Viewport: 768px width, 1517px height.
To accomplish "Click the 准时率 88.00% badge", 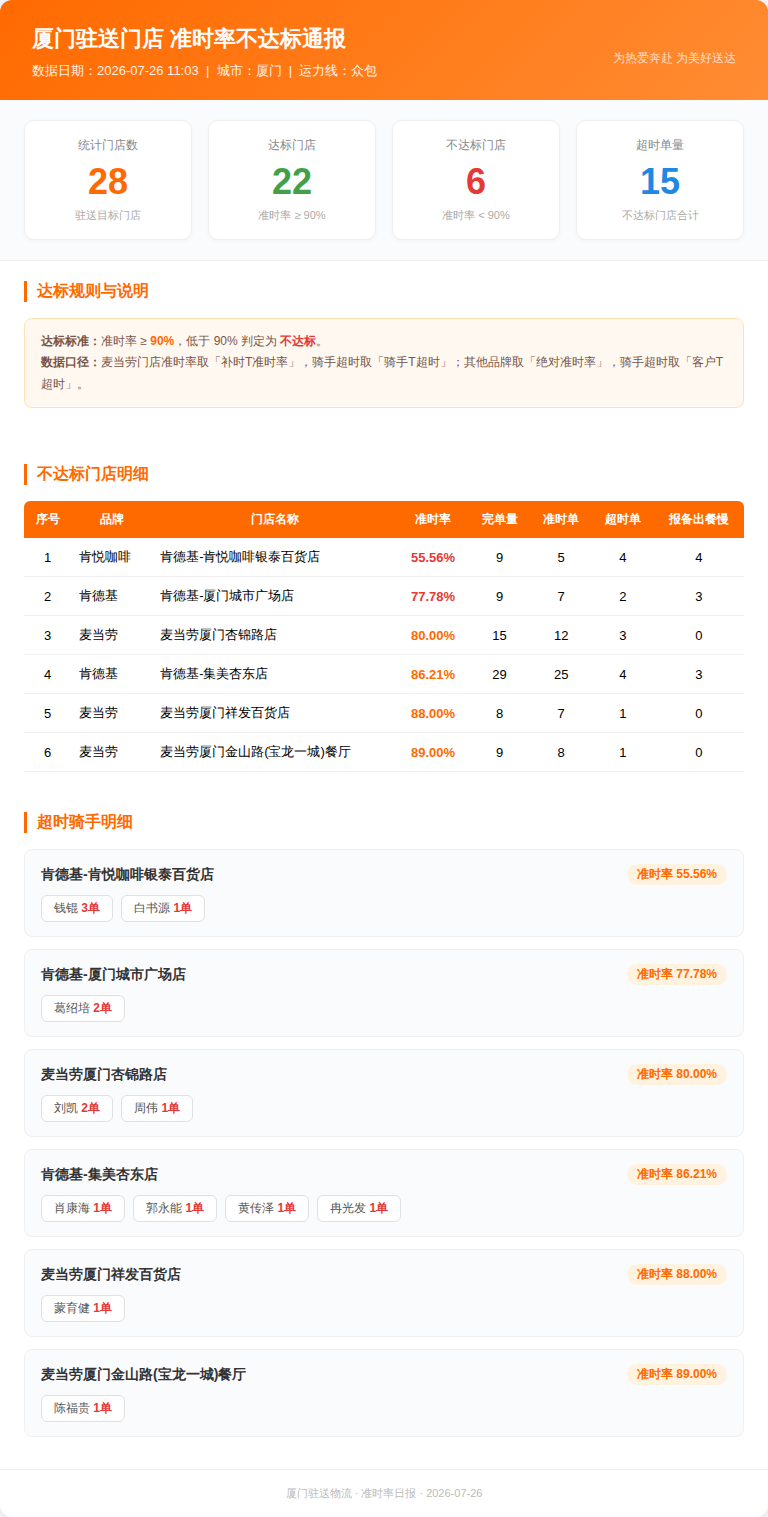I will pos(677,1274).
